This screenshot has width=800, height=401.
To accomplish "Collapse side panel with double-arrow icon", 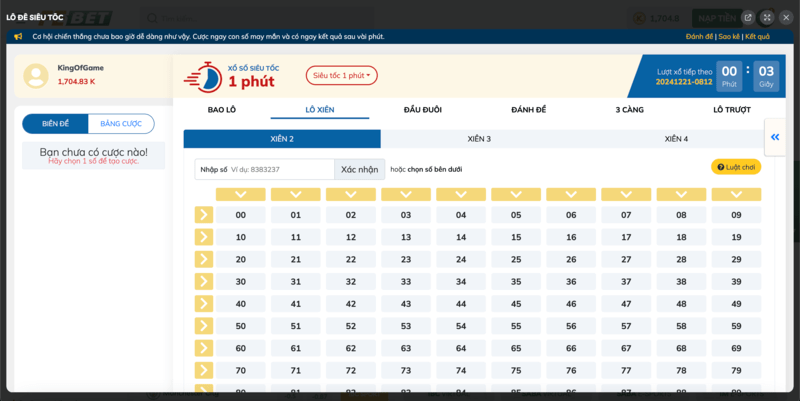I will (x=774, y=137).
